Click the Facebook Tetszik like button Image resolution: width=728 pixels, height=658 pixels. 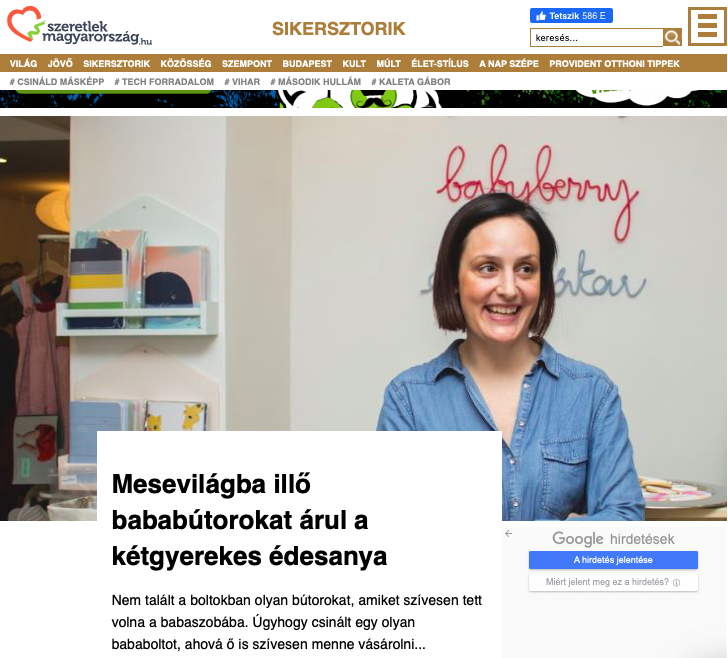571,16
